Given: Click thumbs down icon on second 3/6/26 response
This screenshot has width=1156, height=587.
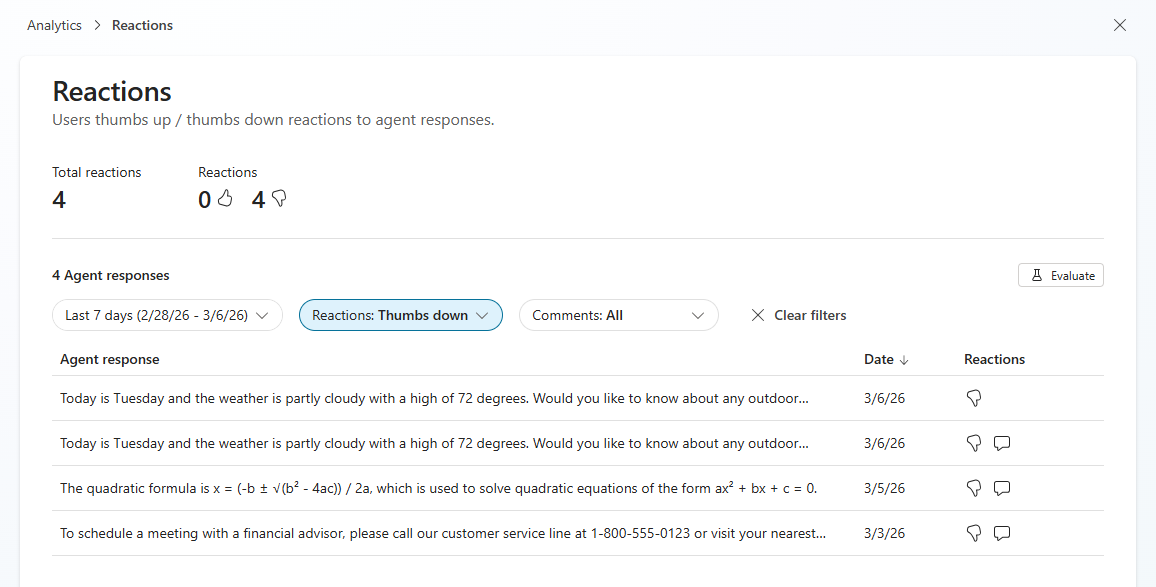Looking at the screenshot, I should [x=973, y=443].
